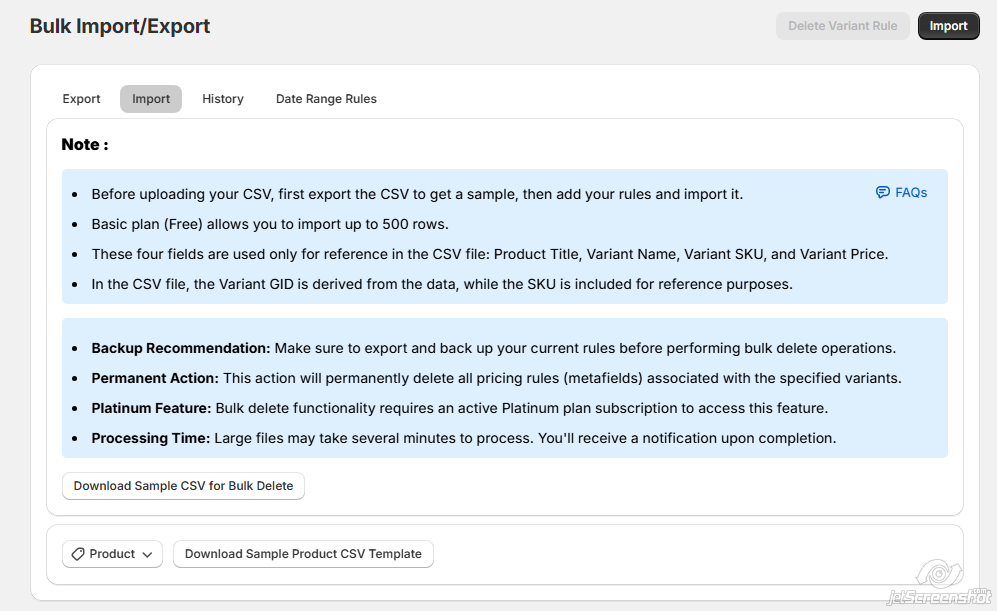997x611 pixels.
Task: Click the Bulk Import/Export page heading
Action: [x=120, y=26]
